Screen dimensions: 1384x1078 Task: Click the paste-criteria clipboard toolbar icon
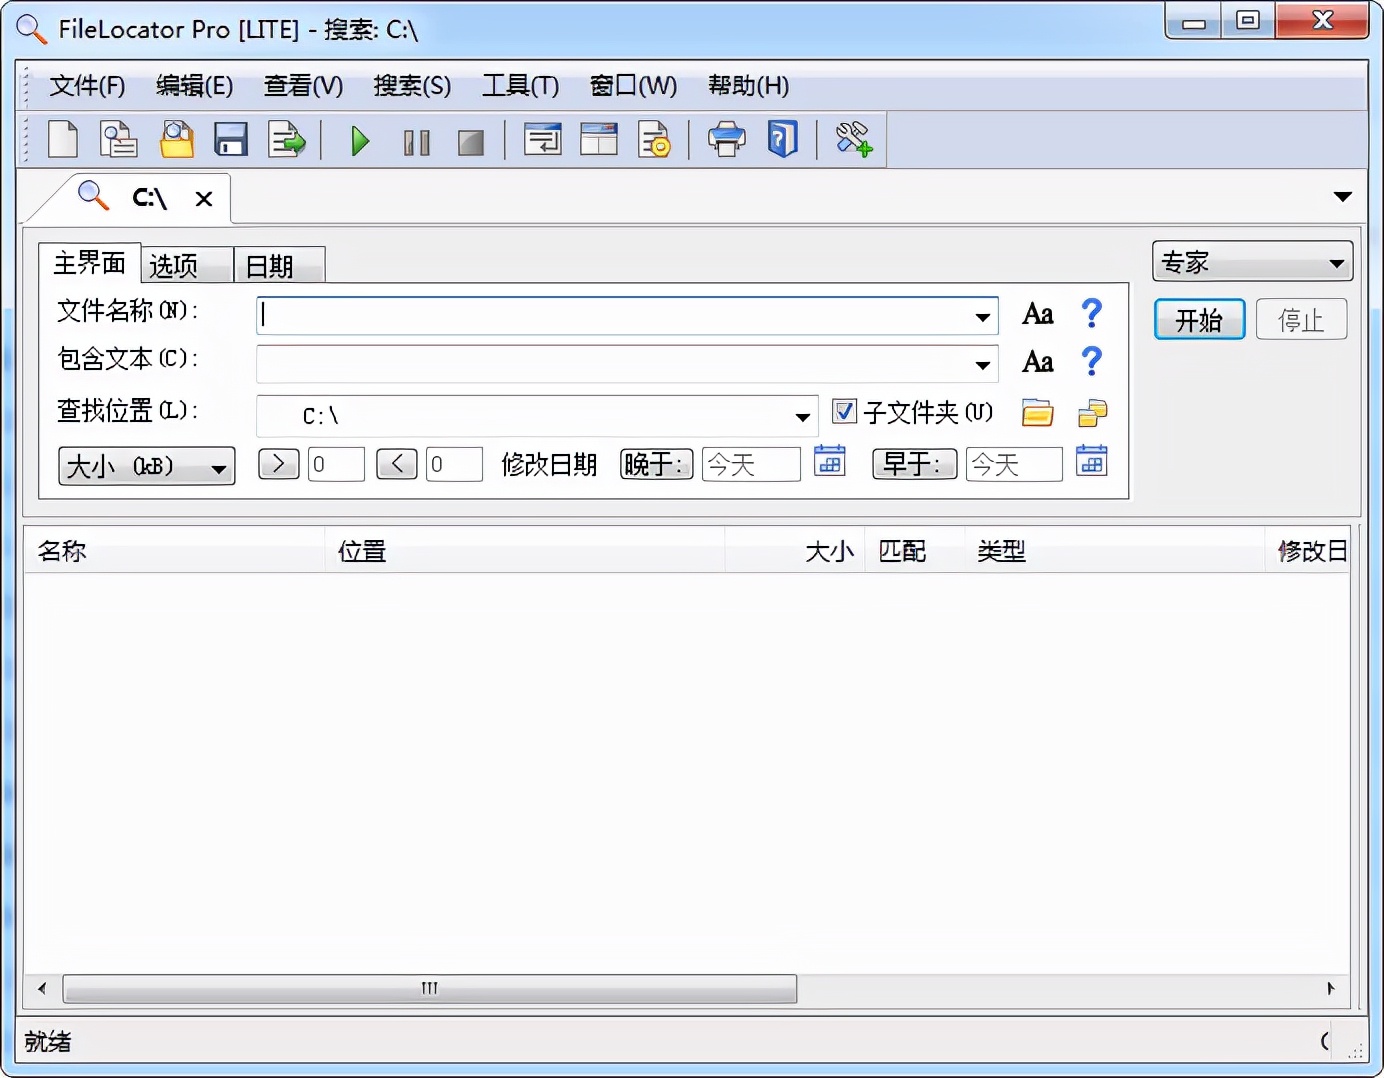(x=119, y=139)
